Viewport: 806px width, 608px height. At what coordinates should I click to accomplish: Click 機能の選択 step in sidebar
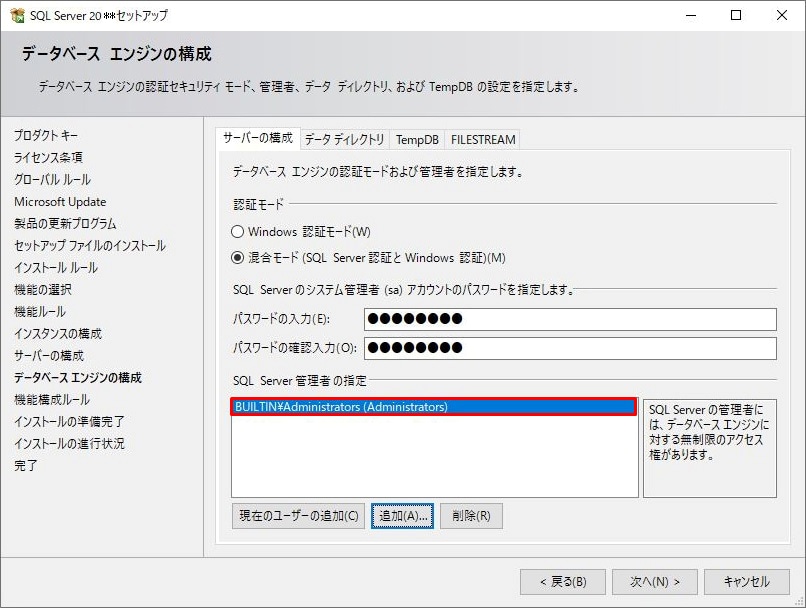43,290
